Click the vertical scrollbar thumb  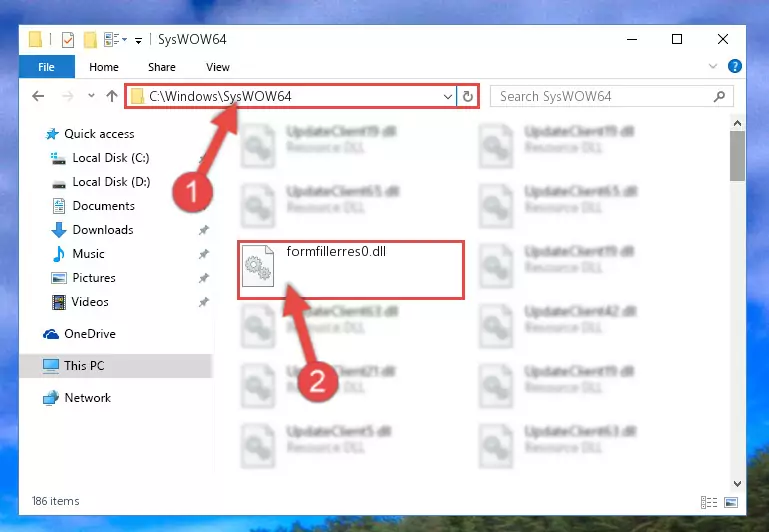point(737,156)
